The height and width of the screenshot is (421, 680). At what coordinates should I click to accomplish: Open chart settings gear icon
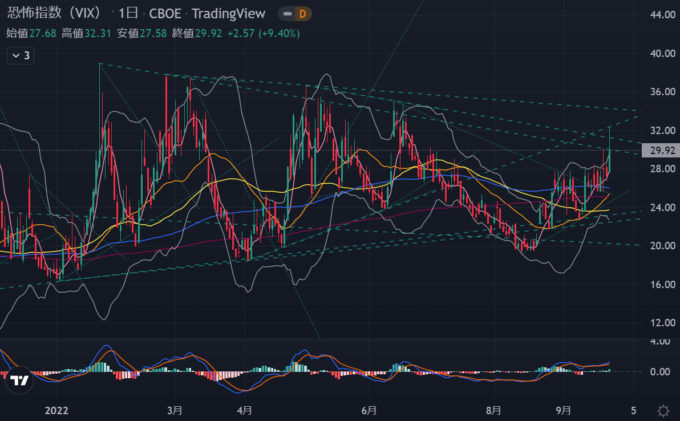tap(663, 410)
